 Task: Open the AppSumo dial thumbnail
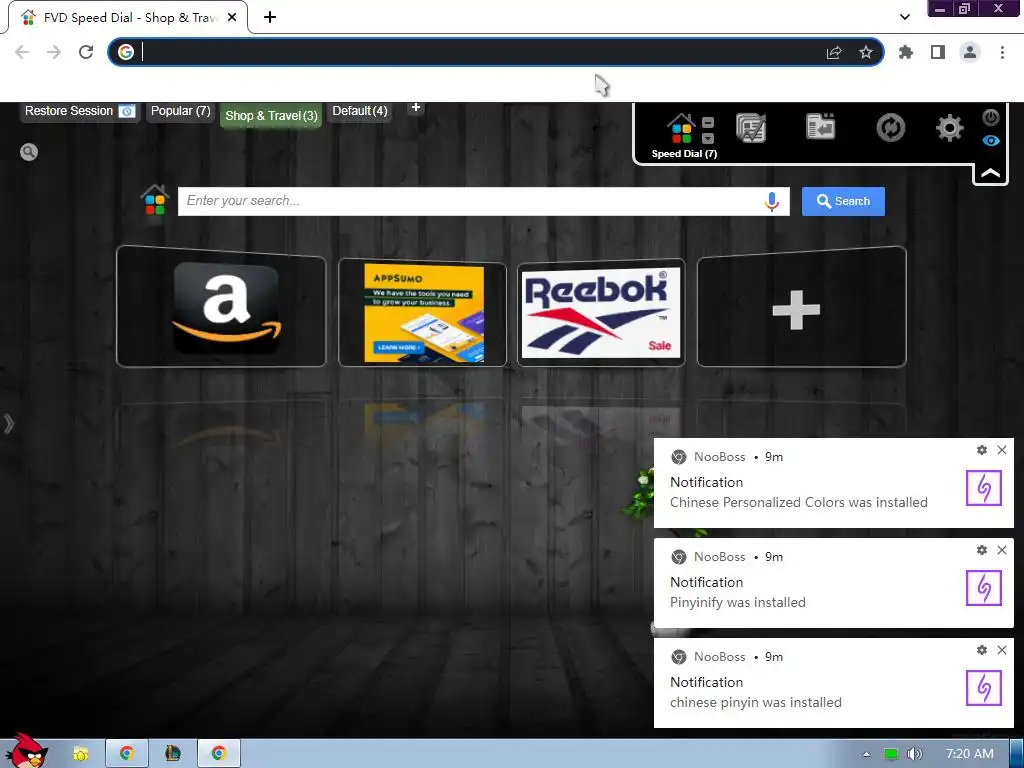click(423, 312)
